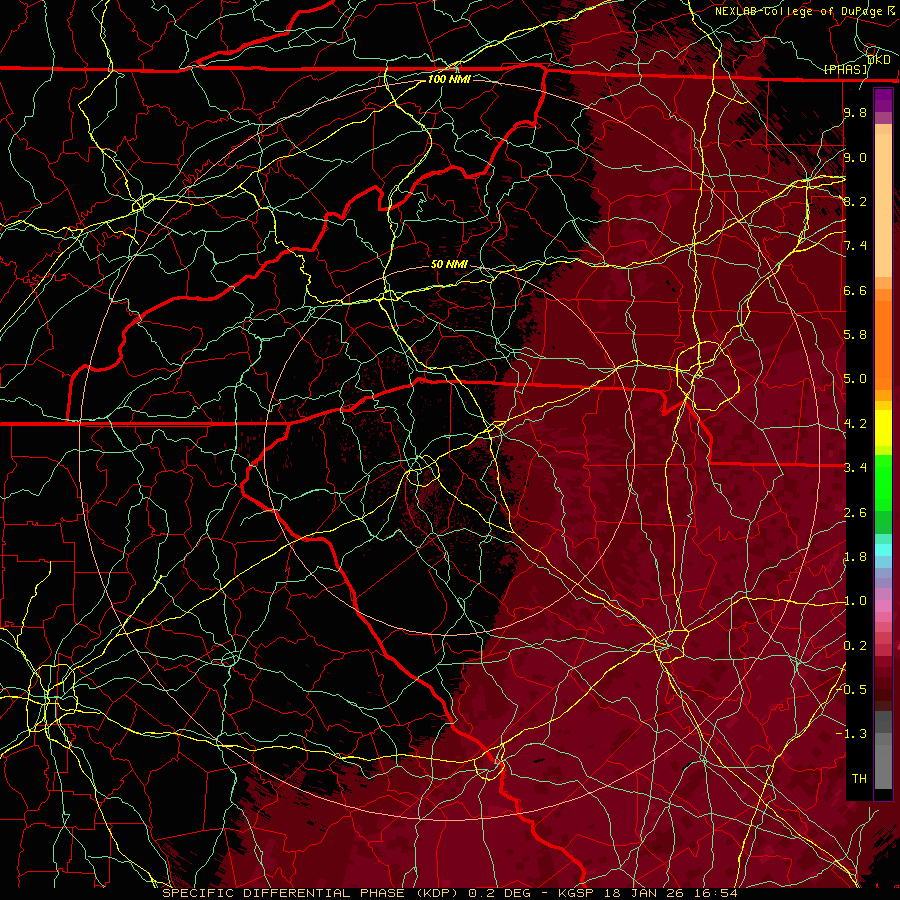Click the 9.0 value on the color scale
Image resolution: width=900 pixels, height=900 pixels.
[855, 157]
